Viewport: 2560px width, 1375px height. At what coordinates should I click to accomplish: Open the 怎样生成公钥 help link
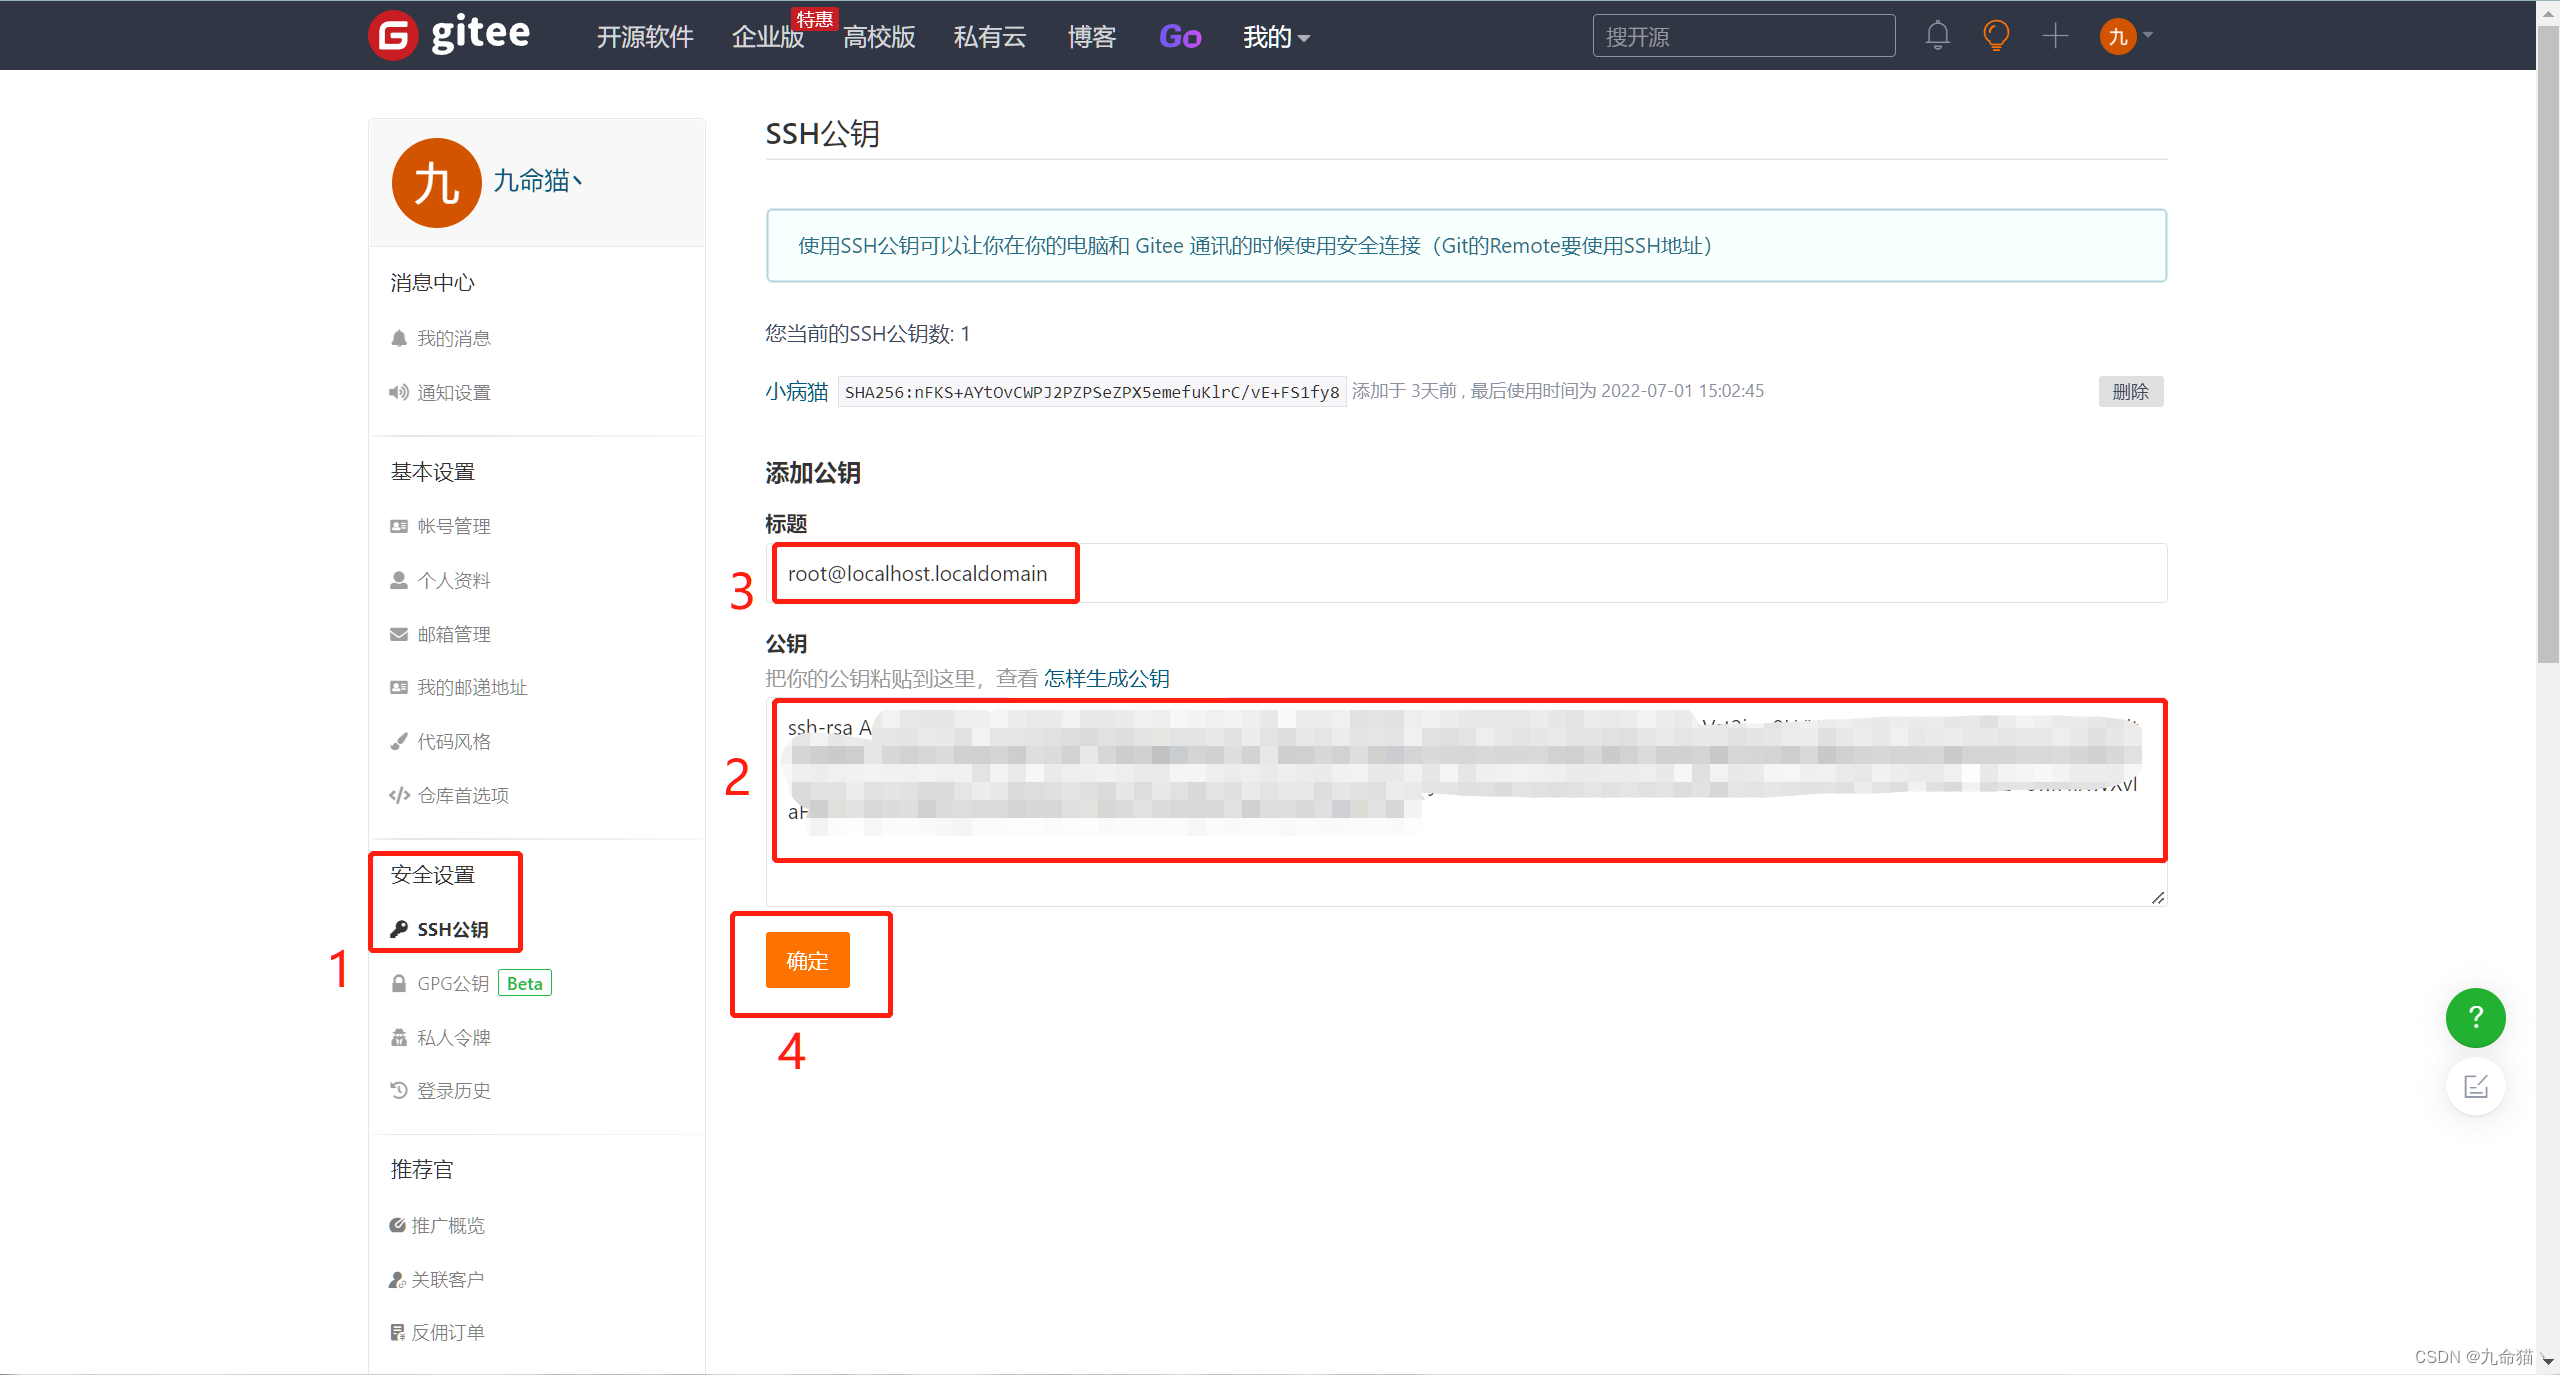[x=1107, y=678]
